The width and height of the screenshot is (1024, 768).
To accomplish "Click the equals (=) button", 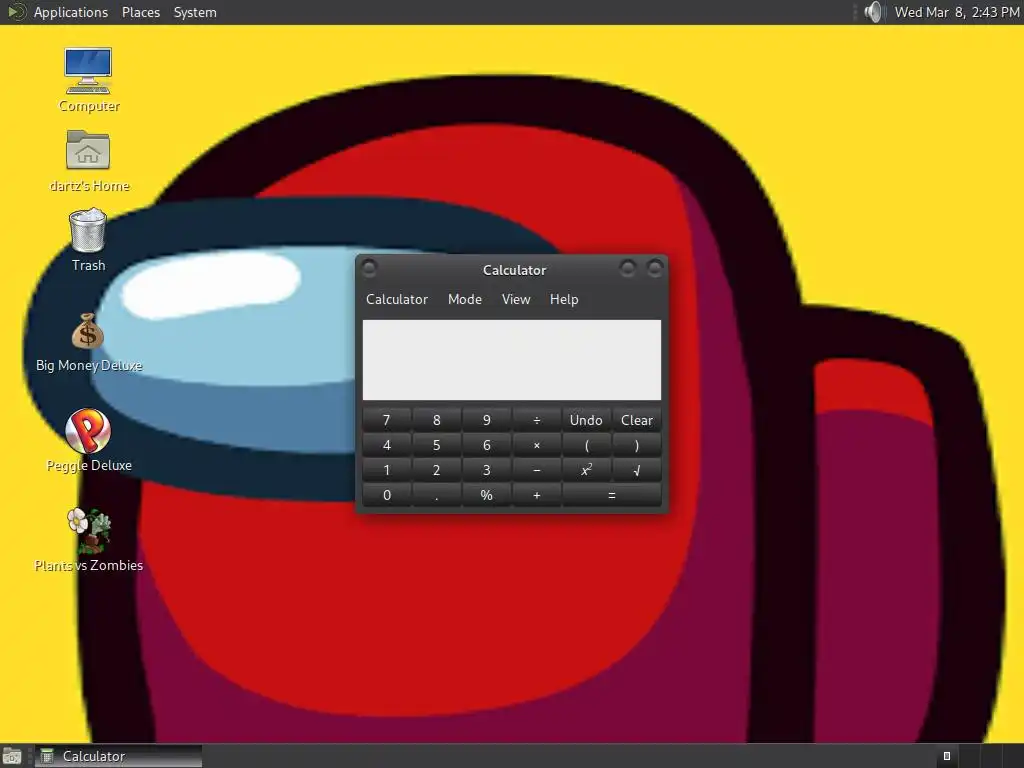I will 612,495.
